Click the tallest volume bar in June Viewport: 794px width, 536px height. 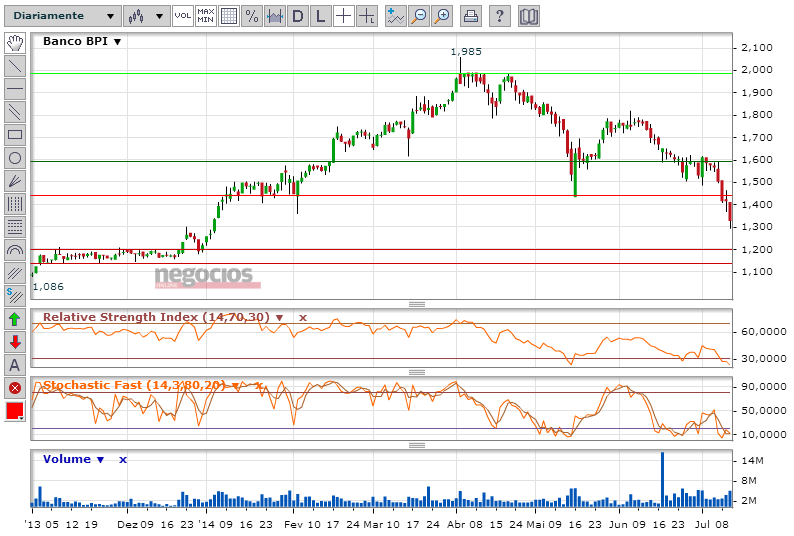(662, 479)
